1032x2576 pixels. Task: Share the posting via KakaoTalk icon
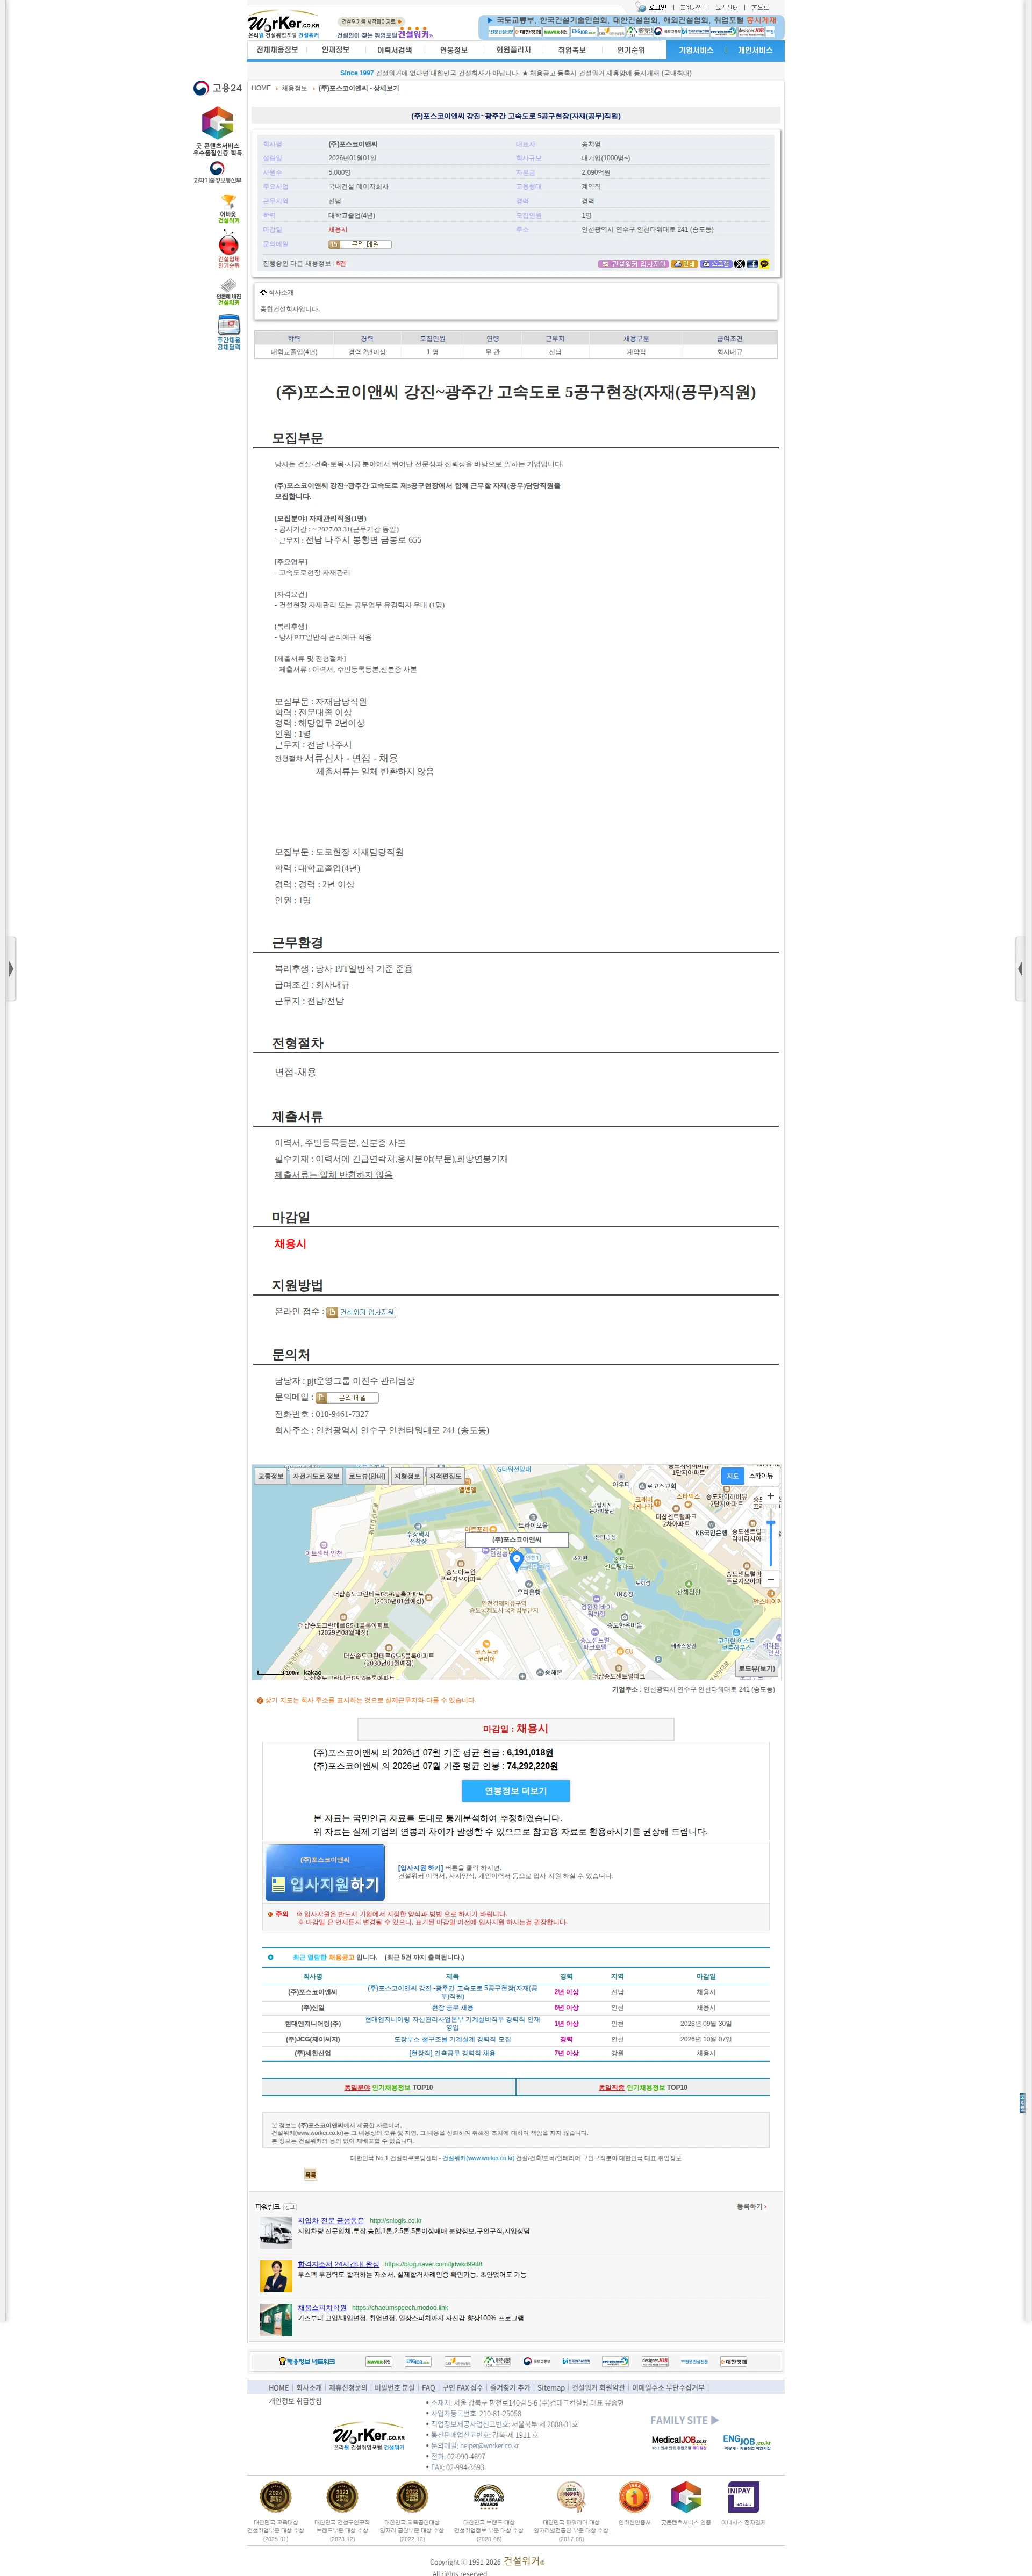click(764, 264)
